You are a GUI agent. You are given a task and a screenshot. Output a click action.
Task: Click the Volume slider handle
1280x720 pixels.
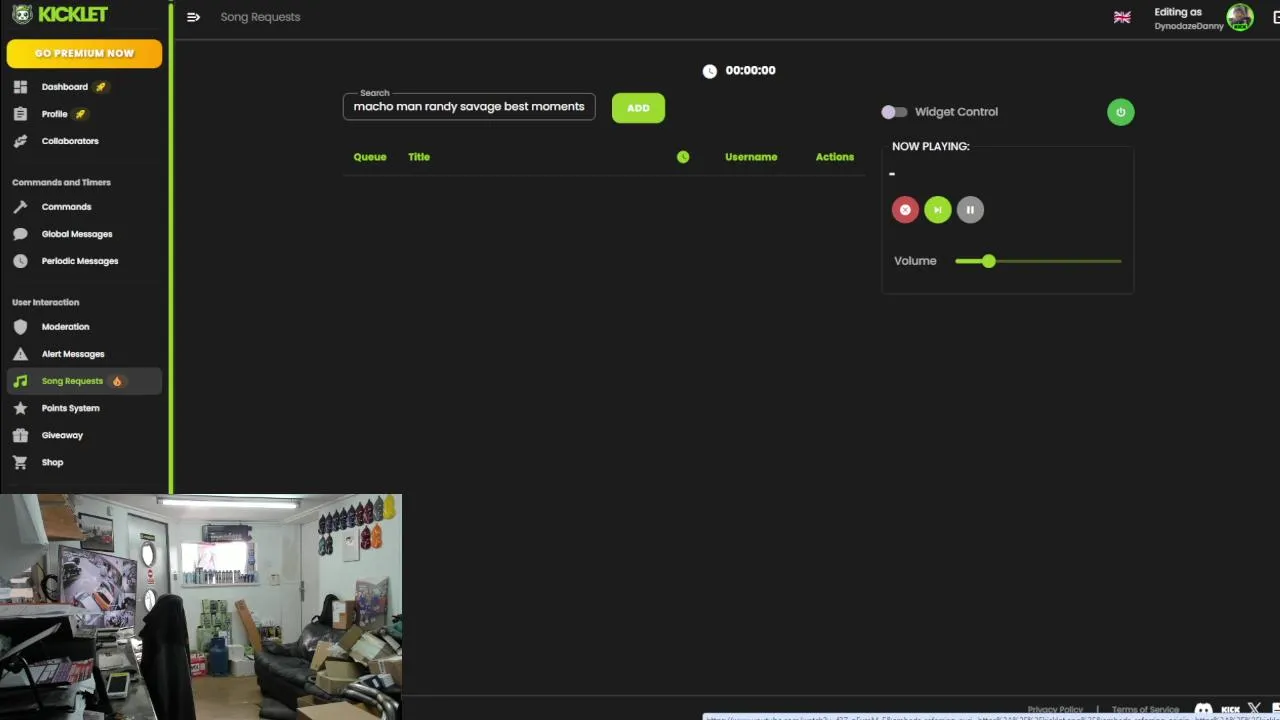pyautogui.click(x=989, y=261)
